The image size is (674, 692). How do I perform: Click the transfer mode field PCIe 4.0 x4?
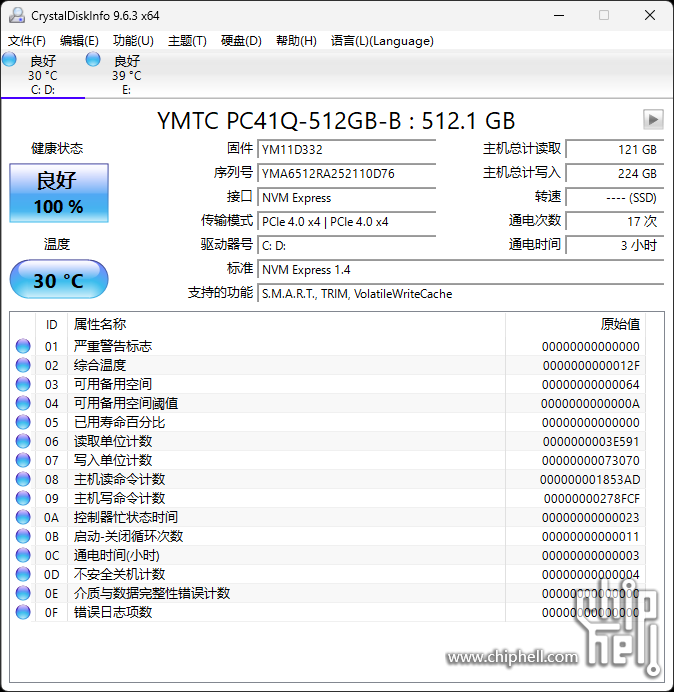point(346,222)
